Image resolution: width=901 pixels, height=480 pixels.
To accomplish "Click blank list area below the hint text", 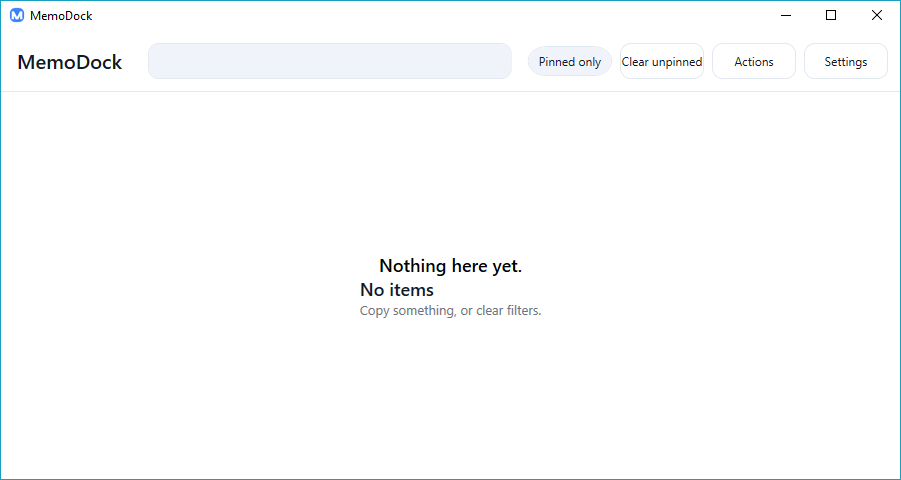I will (450, 400).
